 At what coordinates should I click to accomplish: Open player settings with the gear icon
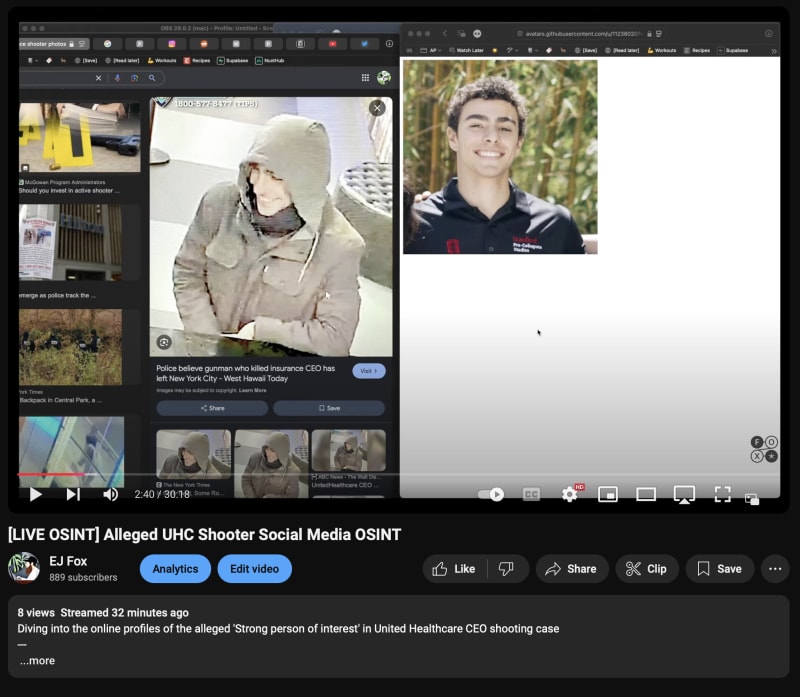(x=569, y=494)
